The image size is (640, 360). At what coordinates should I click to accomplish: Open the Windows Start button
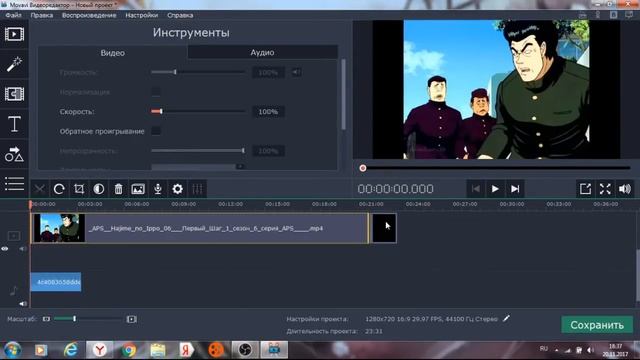pos(13,350)
